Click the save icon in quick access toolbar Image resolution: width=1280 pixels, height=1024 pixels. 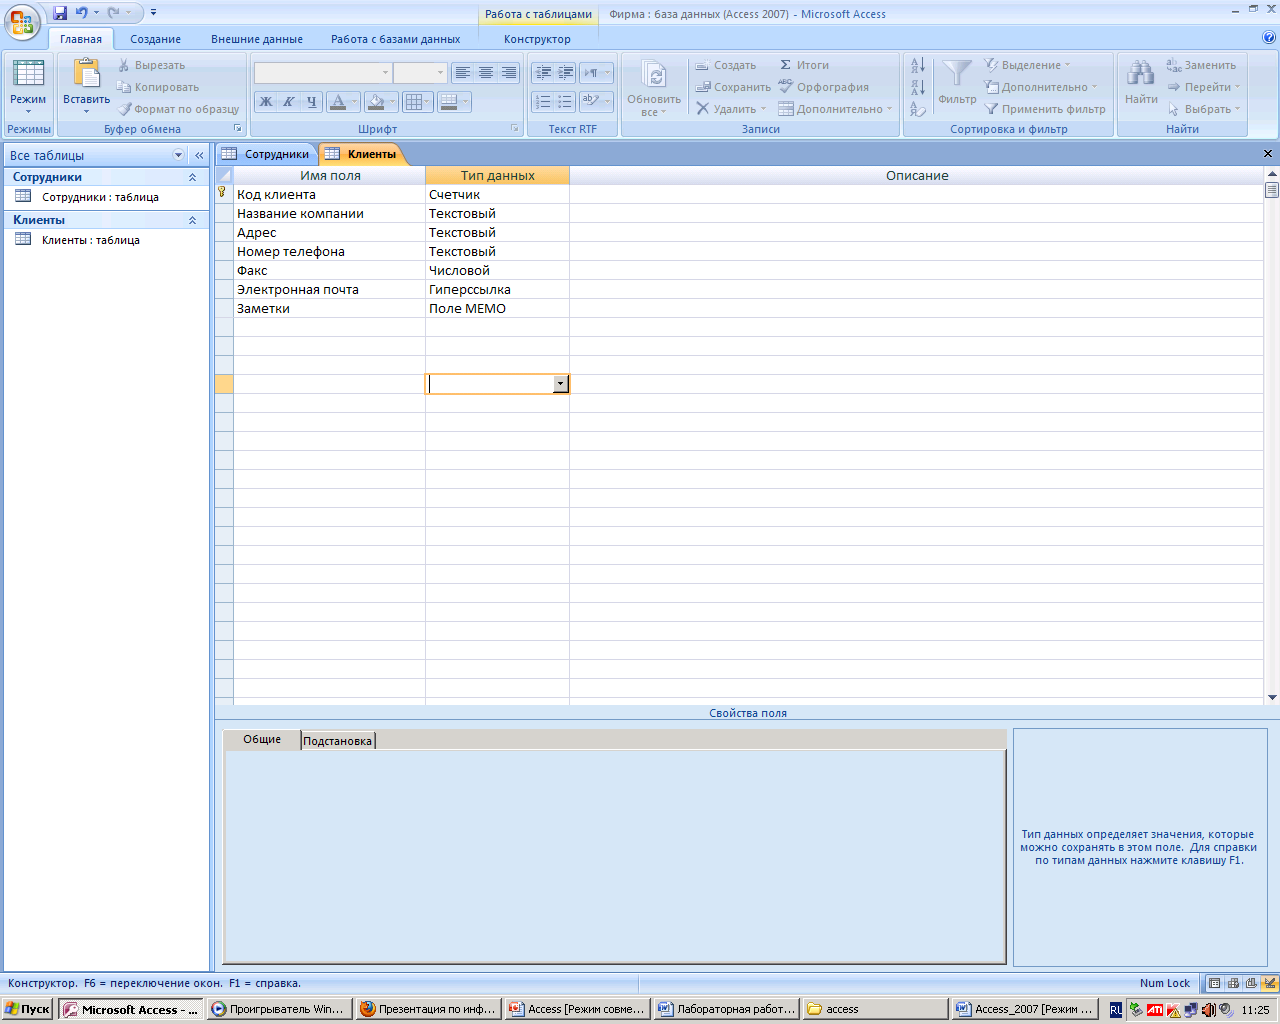[x=60, y=13]
